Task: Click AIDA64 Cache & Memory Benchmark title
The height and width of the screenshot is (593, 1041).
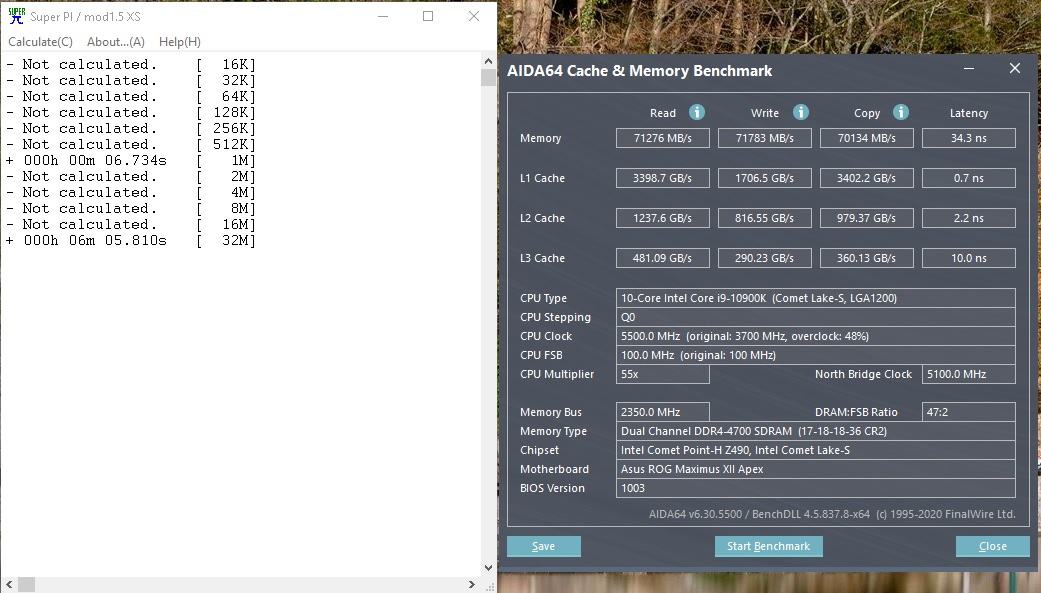Action: click(x=639, y=71)
